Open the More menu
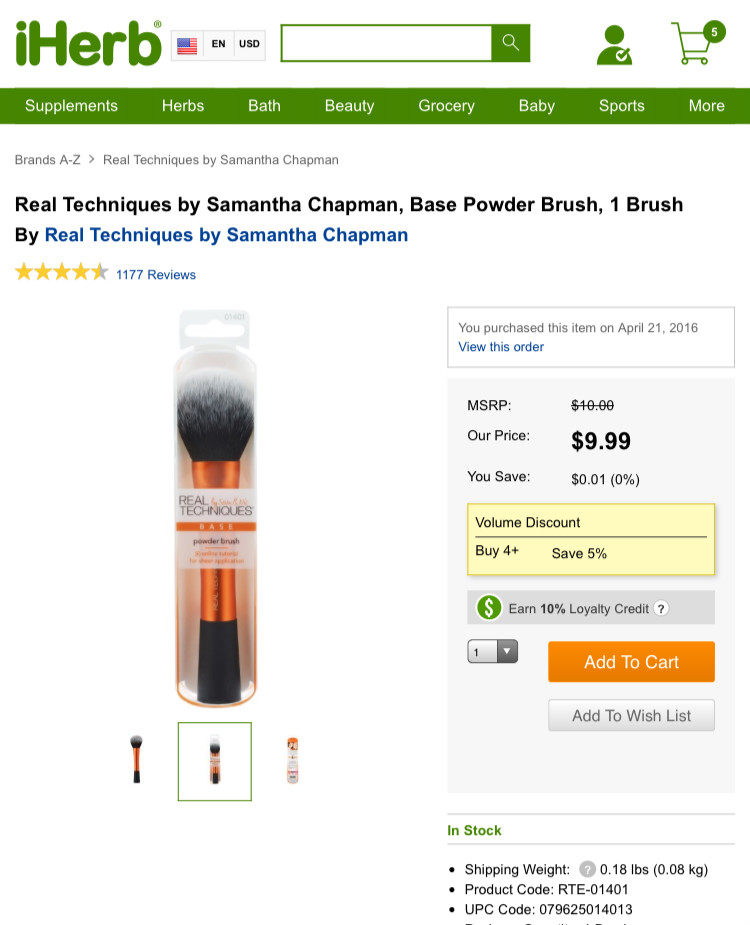This screenshot has height=925, width=750. coord(706,106)
